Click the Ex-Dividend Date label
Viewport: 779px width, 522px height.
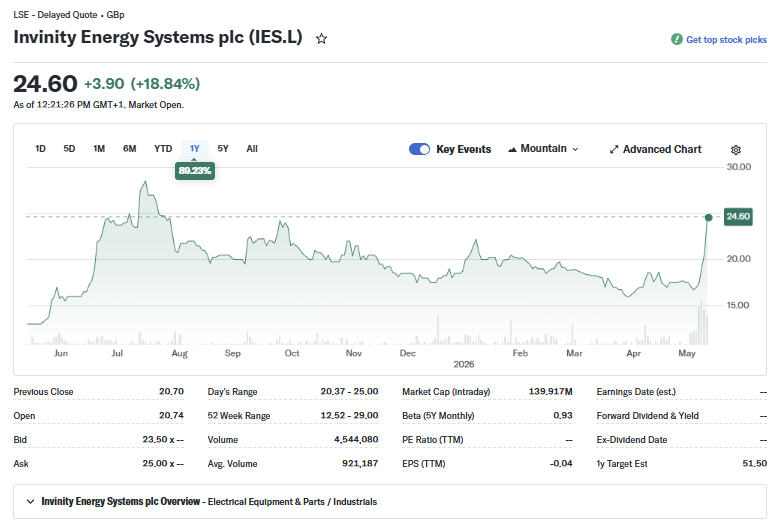click(x=631, y=440)
